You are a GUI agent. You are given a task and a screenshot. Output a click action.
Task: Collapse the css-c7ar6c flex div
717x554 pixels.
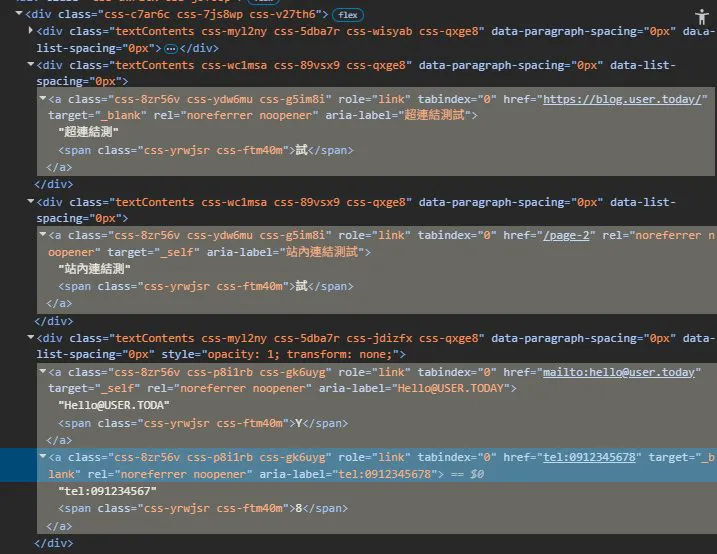pyautogui.click(x=19, y=14)
